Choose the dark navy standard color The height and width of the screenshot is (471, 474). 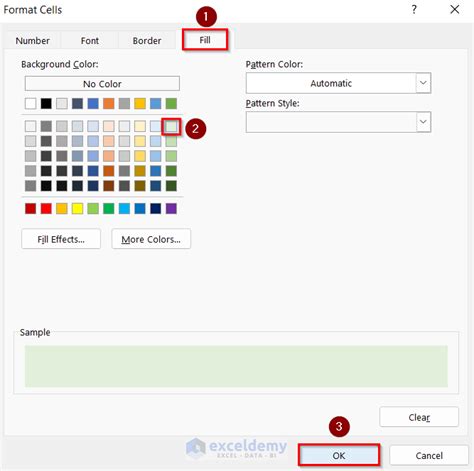[x=156, y=209]
